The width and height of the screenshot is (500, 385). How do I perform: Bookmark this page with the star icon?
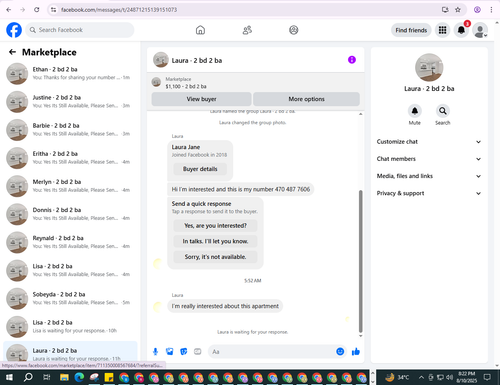click(458, 10)
